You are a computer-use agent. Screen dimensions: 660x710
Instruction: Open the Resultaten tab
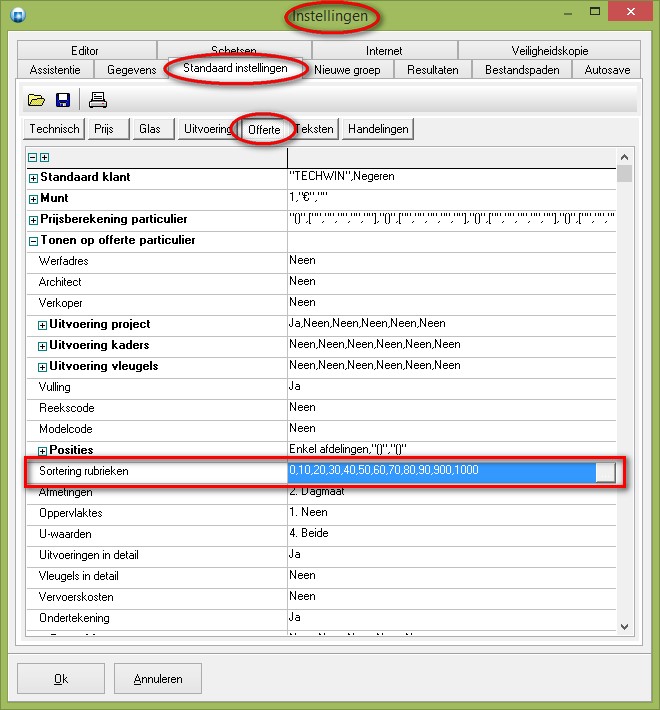(433, 70)
